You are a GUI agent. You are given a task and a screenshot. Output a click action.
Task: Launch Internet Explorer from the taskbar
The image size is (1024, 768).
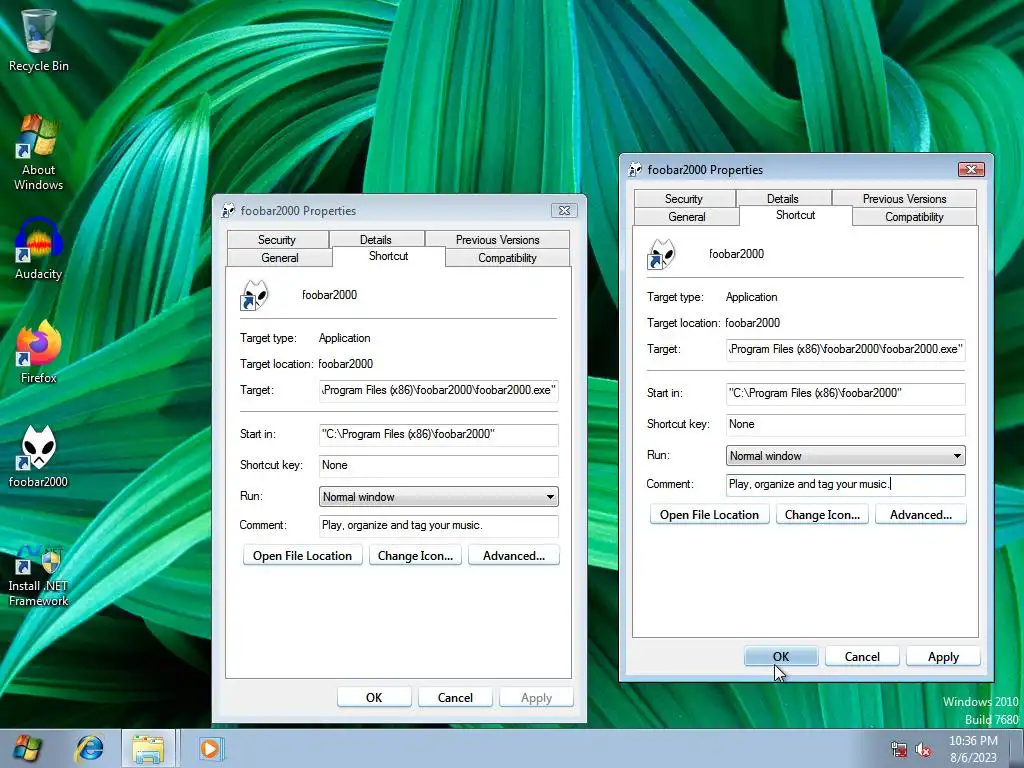(x=89, y=748)
